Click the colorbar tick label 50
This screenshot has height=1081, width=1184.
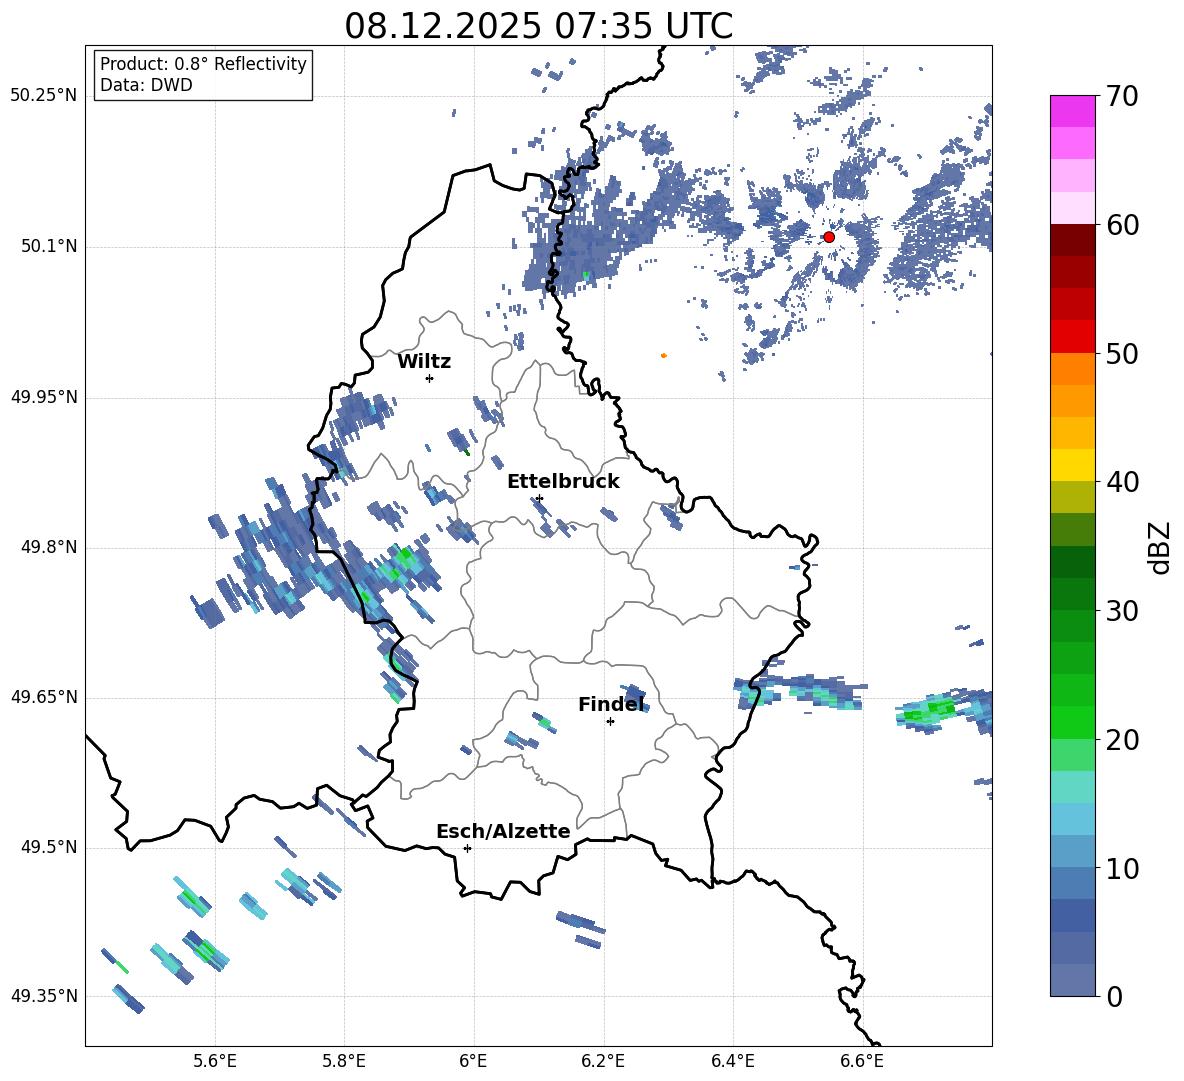point(1122,354)
